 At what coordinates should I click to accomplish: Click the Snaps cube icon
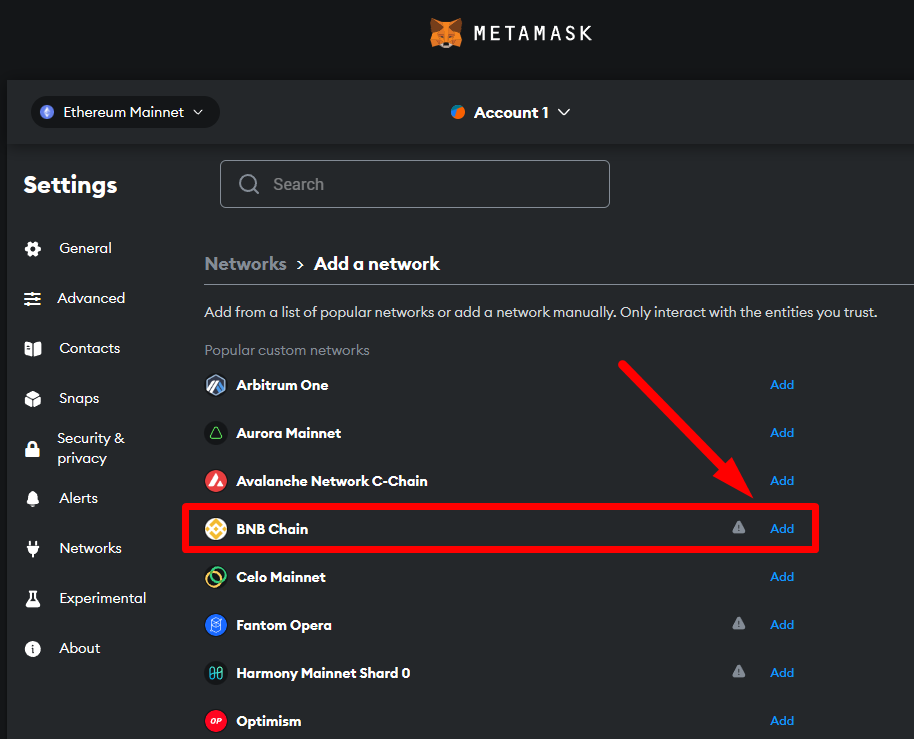tap(33, 398)
